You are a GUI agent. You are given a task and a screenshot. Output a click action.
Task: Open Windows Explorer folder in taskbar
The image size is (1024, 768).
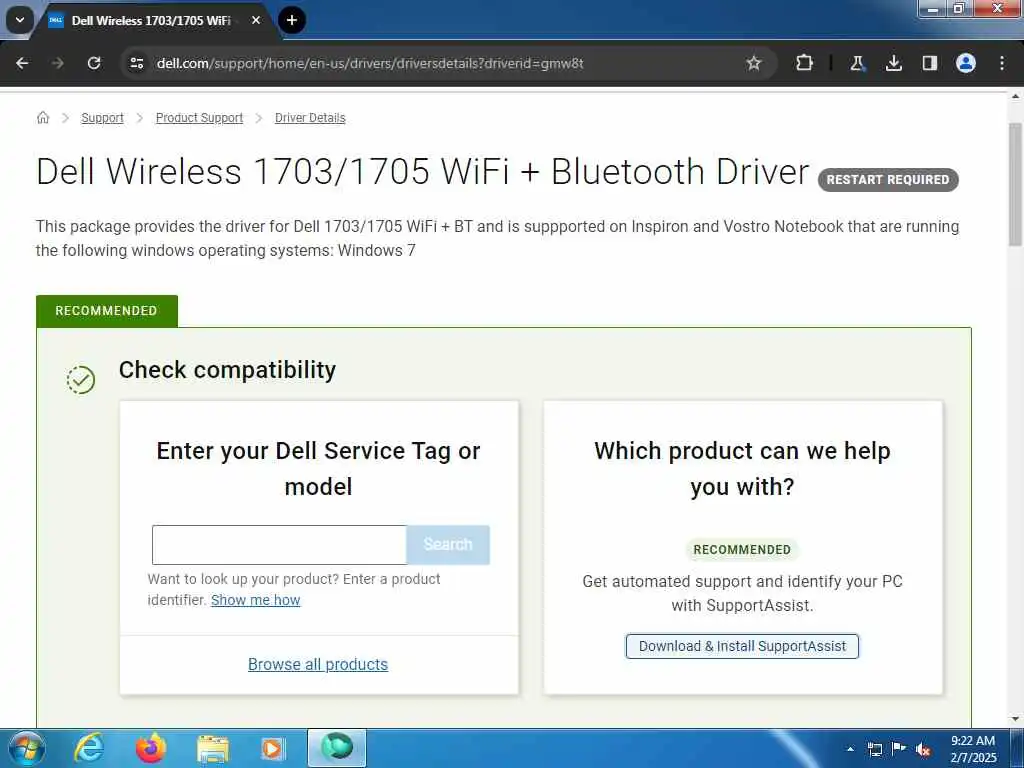213,748
